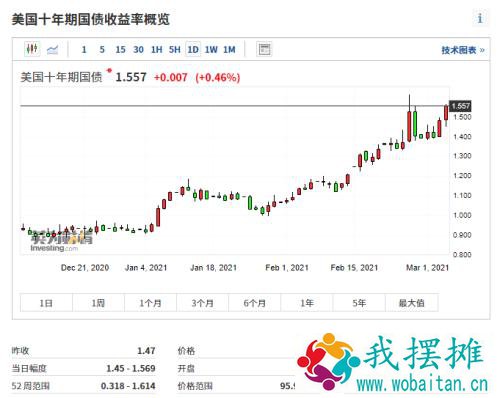
Task: Select the 1W interval
Action: [x=211, y=50]
